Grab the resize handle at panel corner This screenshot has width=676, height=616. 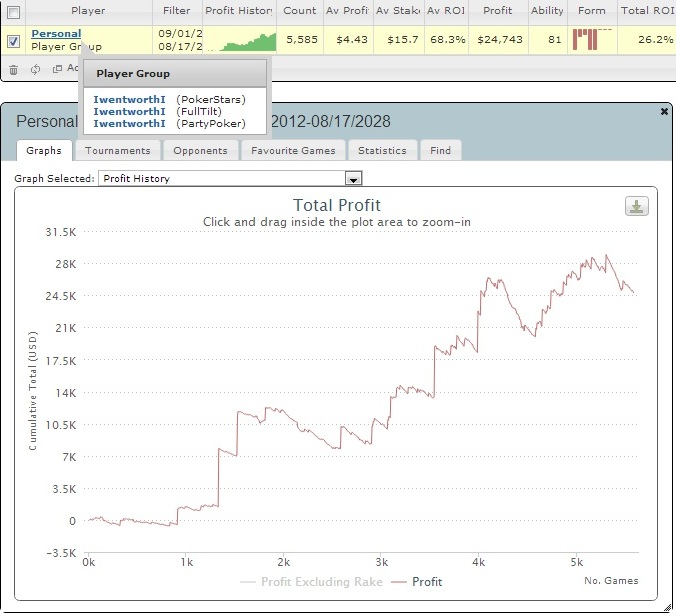[x=667, y=607]
